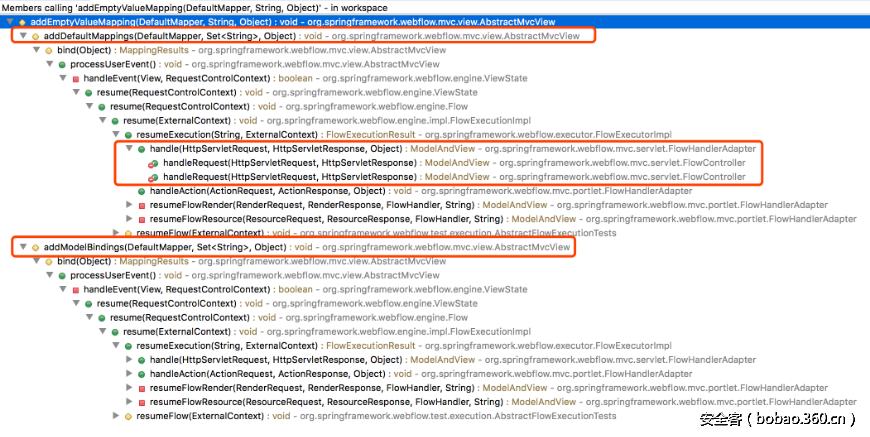Expand the first resumeFlowResource node
Screen dimensions: 870x437
pos(128,218)
